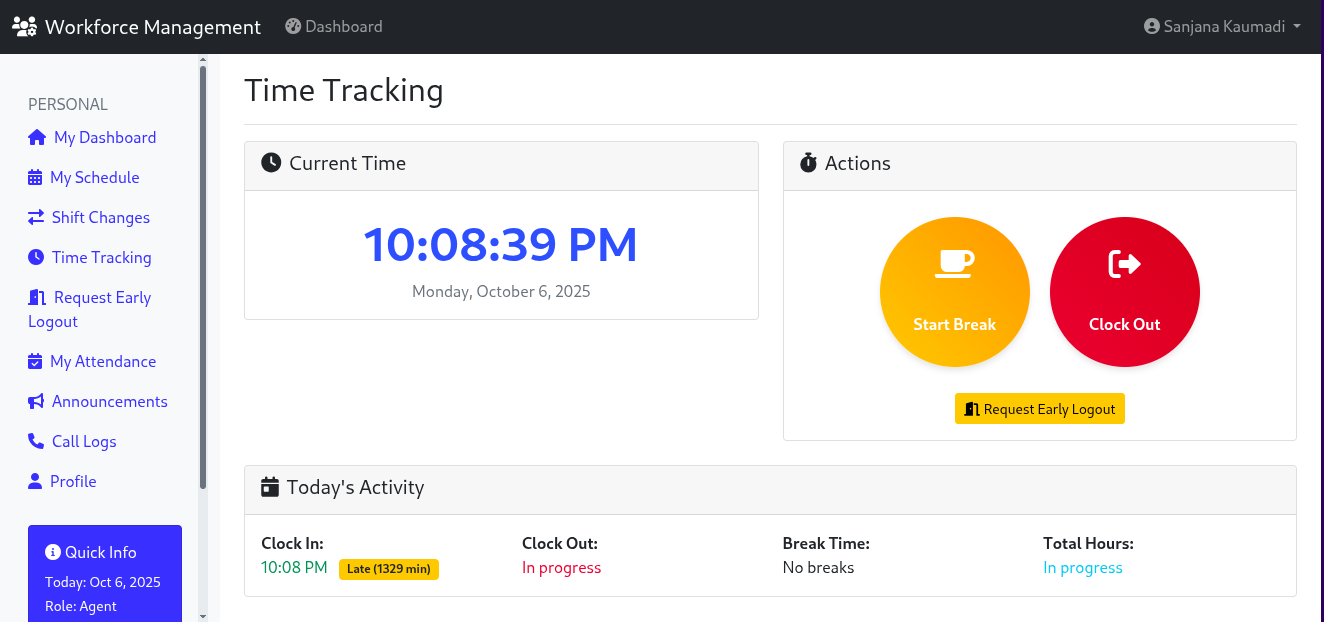The width and height of the screenshot is (1324, 622).
Task: Click the checked calendar icon for My Attendance
Action: (34, 361)
